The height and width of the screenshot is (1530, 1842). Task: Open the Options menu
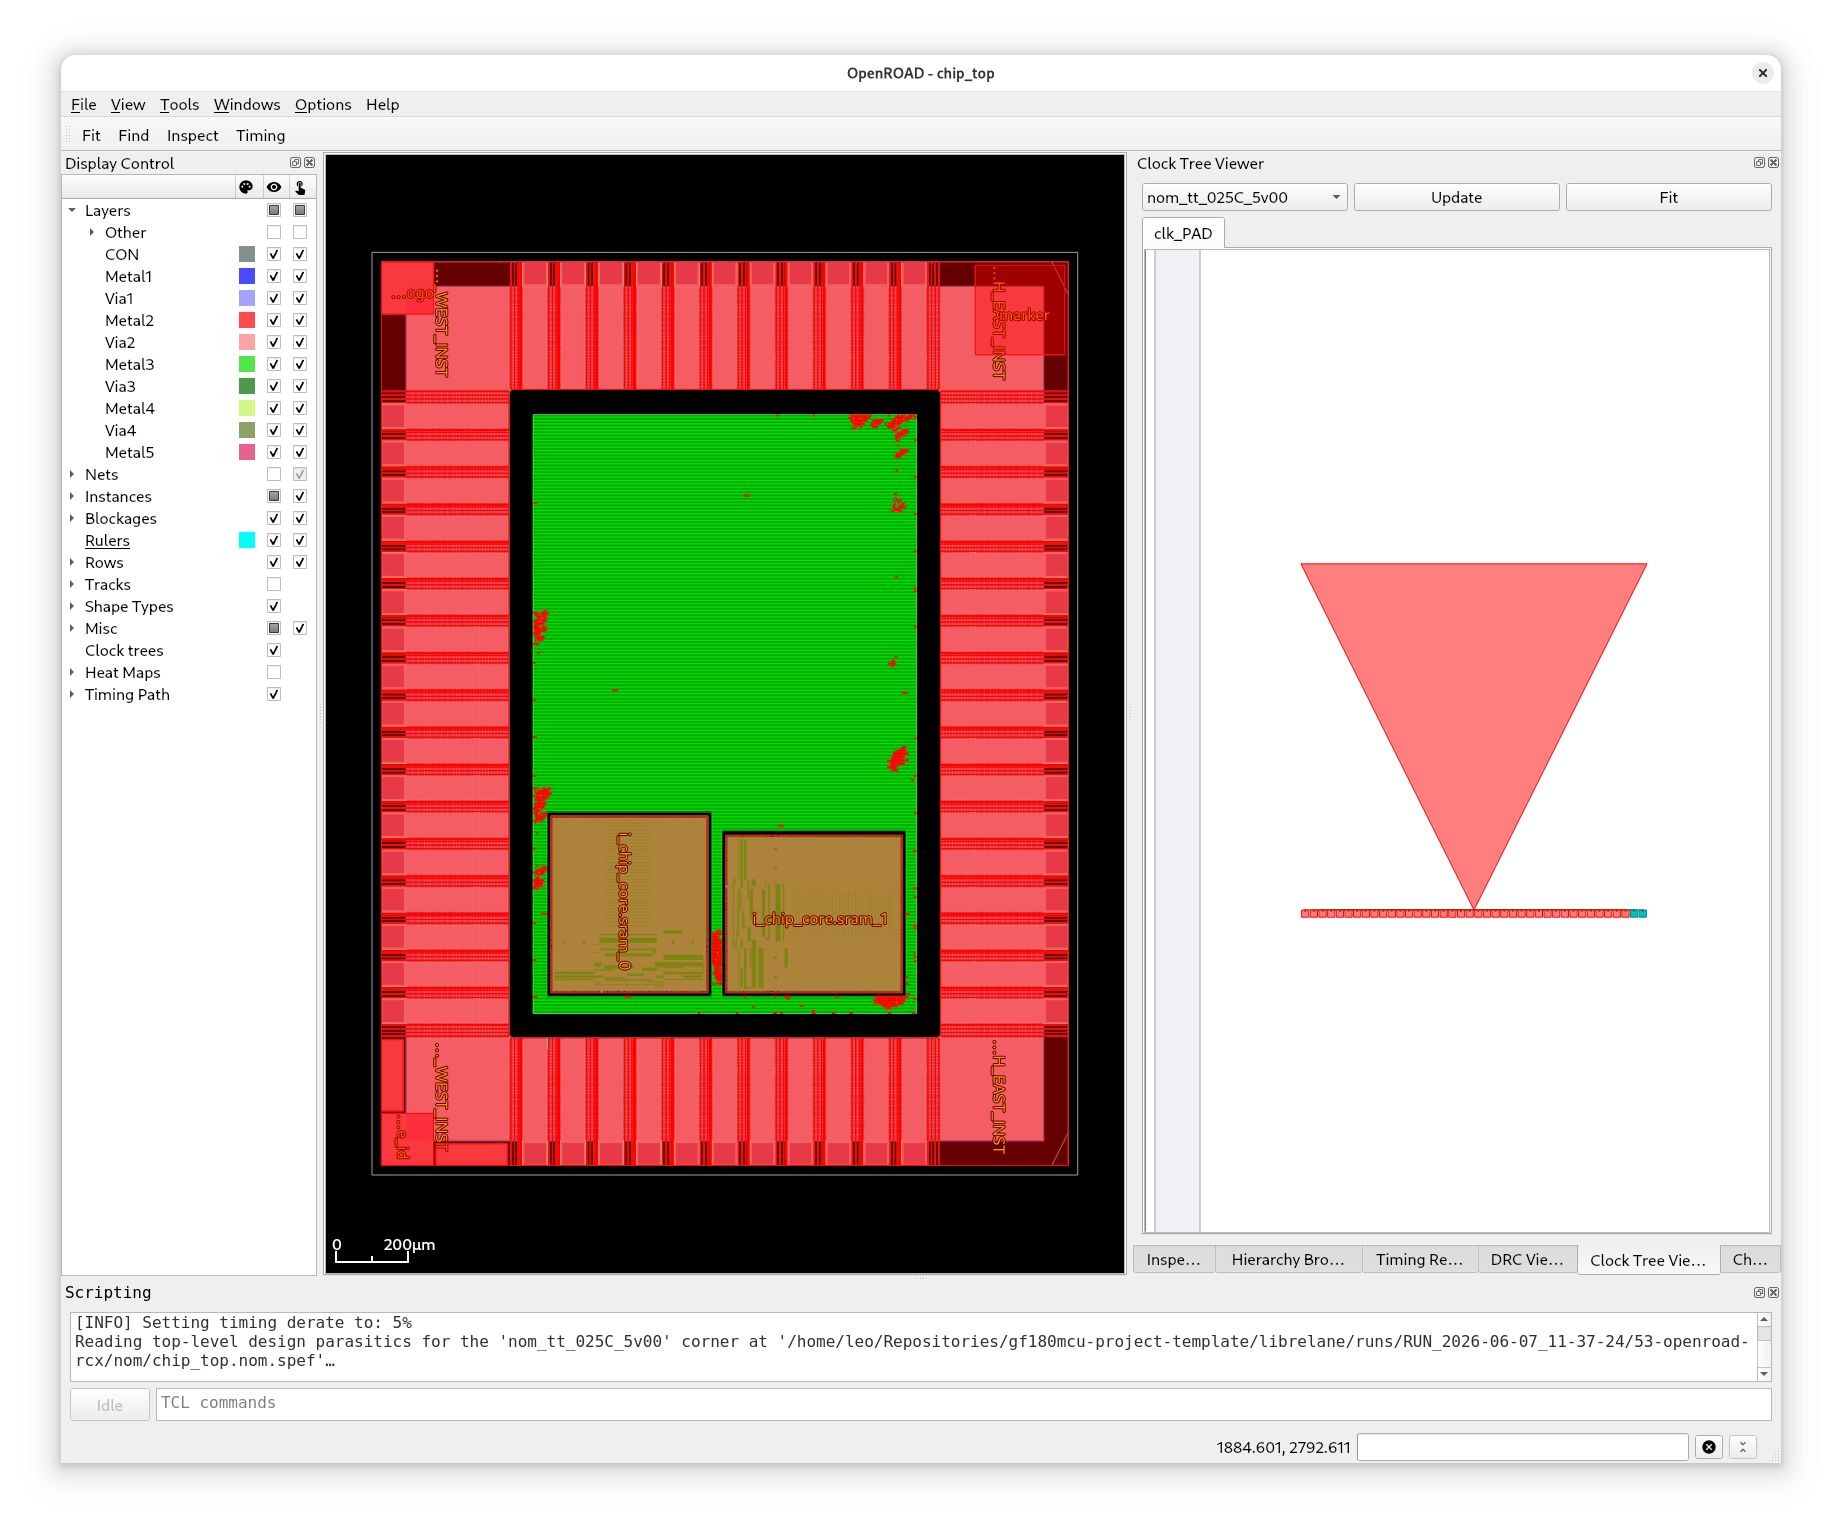point(322,104)
